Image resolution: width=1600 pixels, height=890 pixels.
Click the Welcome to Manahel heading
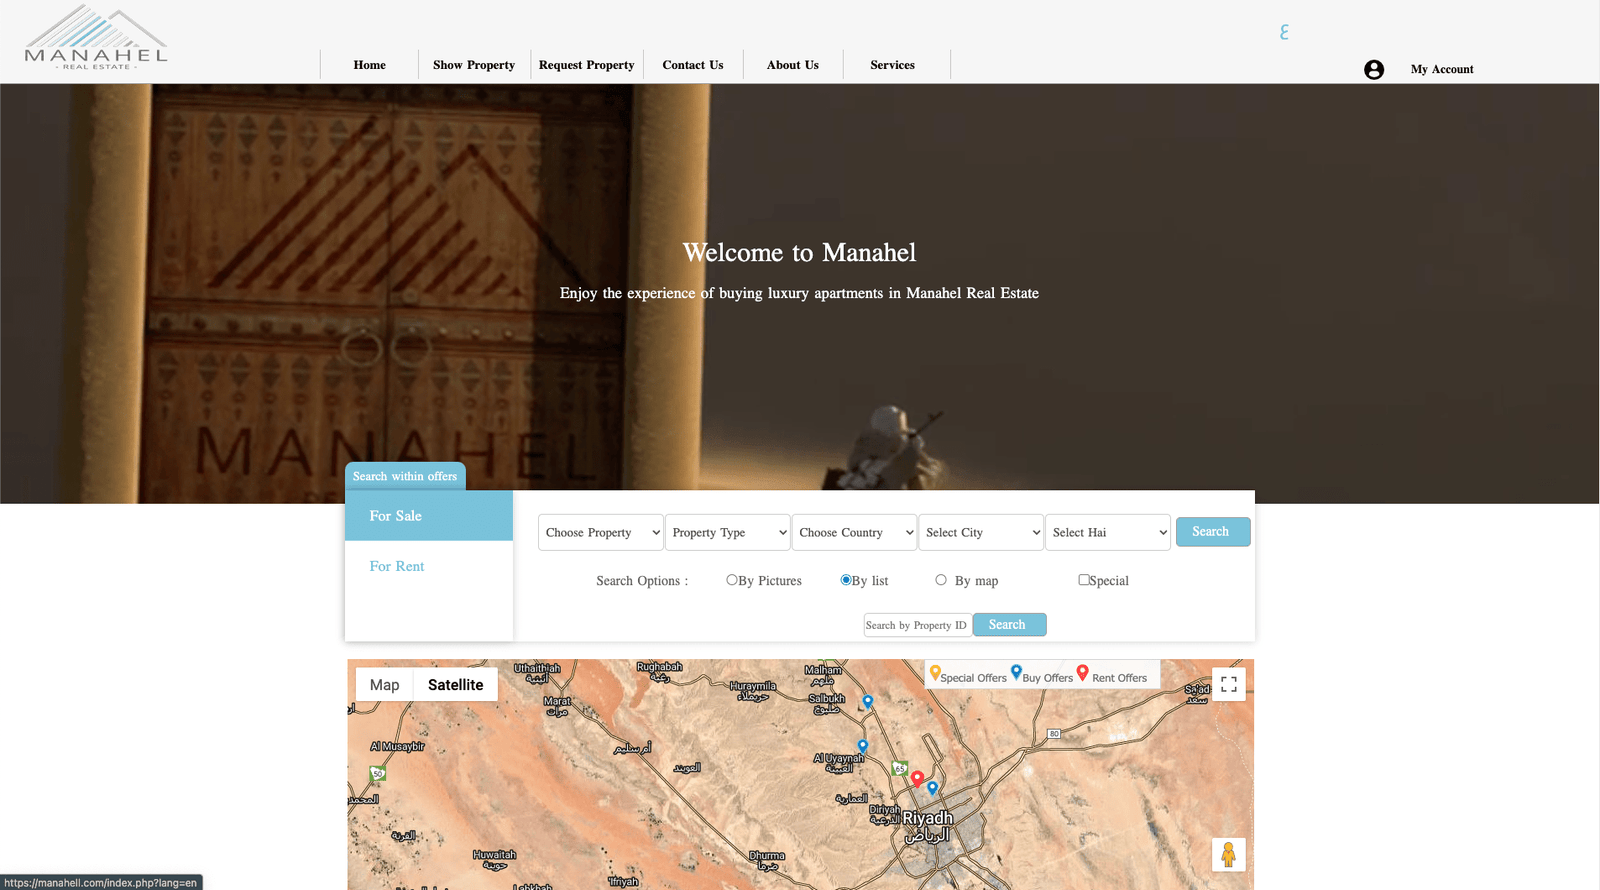800,252
